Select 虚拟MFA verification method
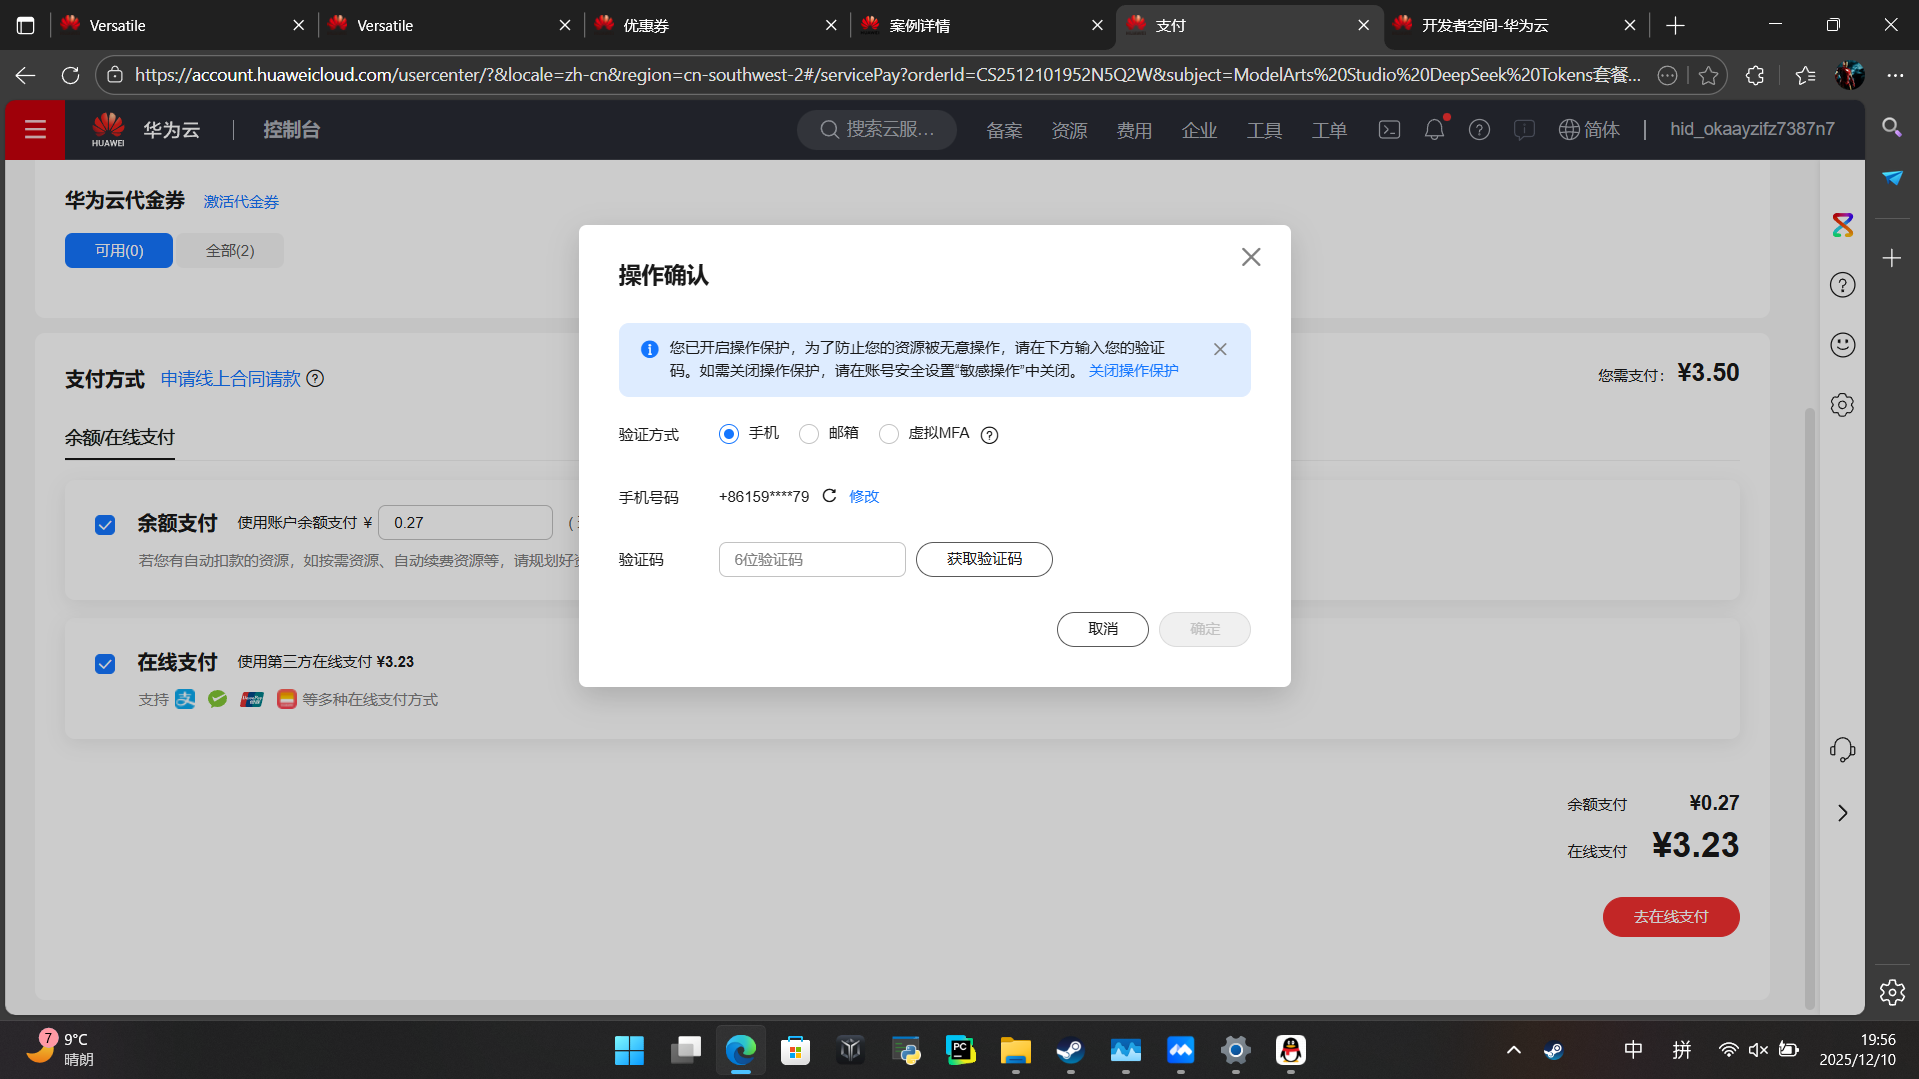This screenshot has height=1079, width=1919. tap(889, 434)
